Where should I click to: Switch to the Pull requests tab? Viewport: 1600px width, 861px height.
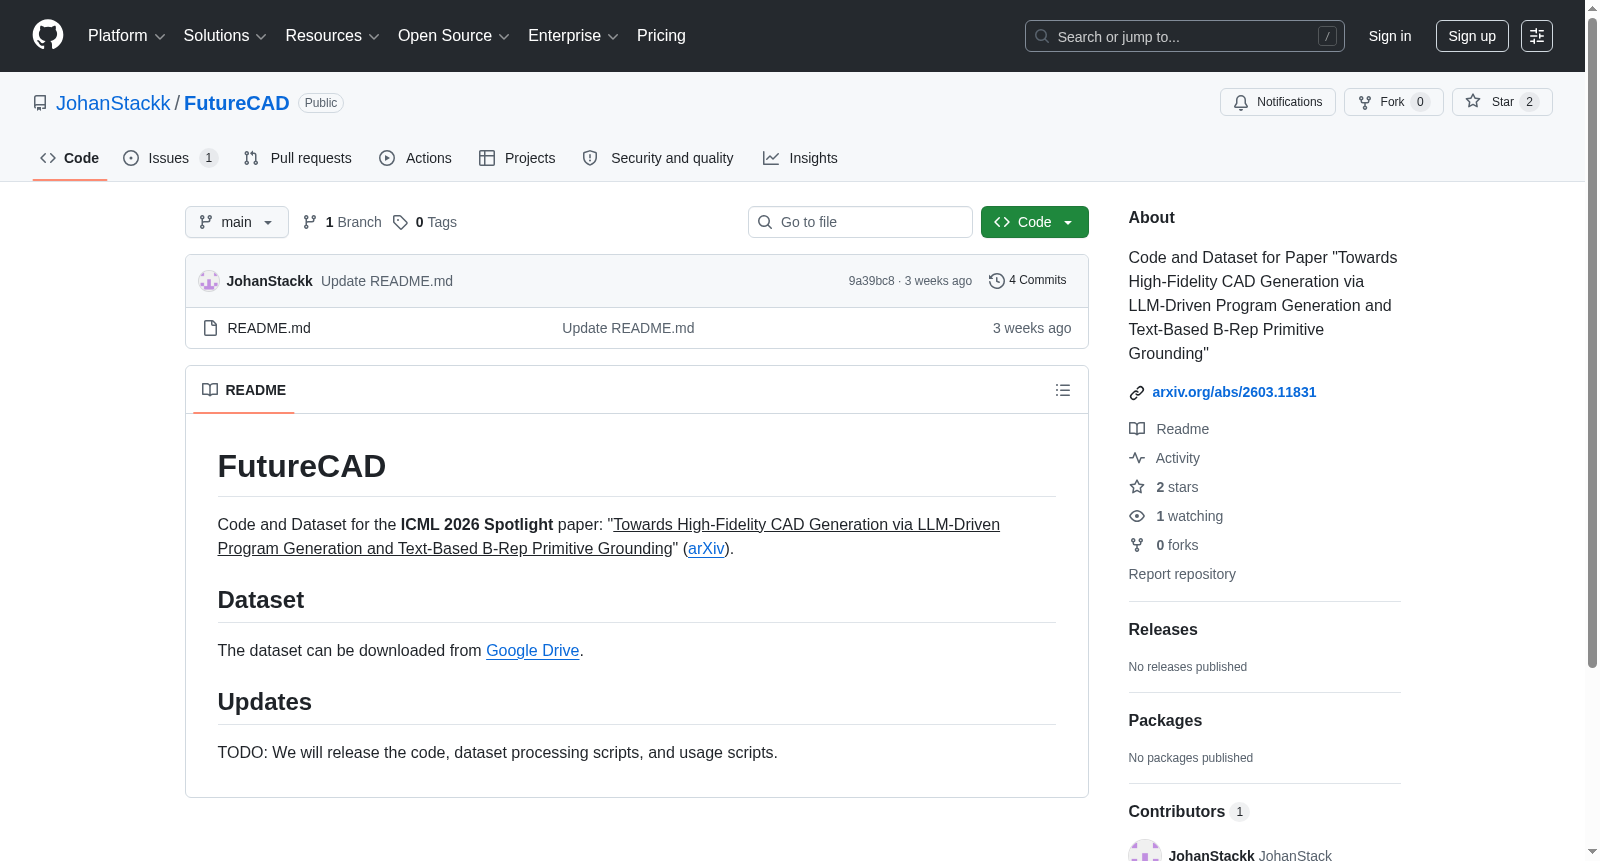tap(298, 158)
